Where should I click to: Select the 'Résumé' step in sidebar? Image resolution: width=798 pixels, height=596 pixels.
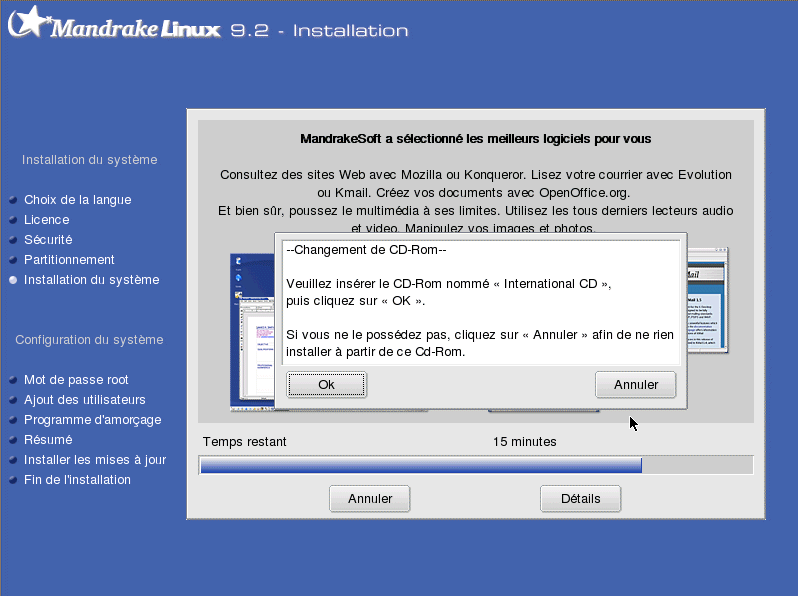point(48,439)
